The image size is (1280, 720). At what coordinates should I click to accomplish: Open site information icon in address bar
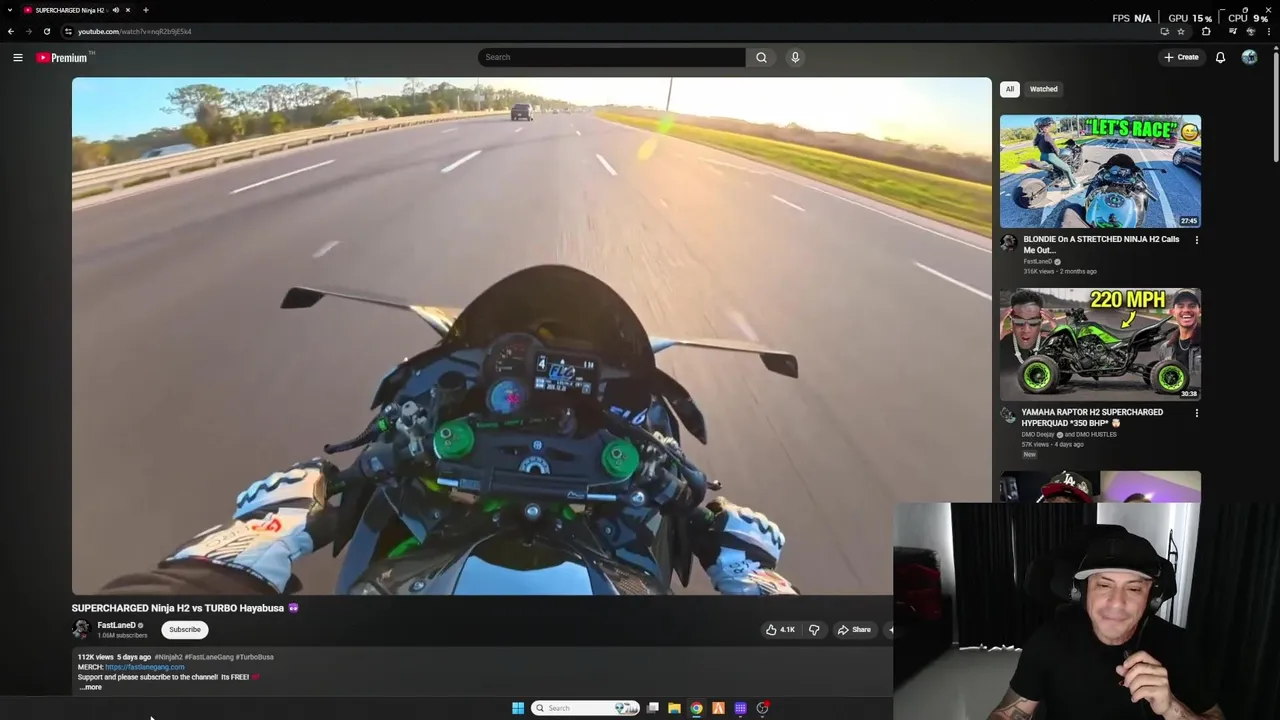pyautogui.click(x=68, y=31)
